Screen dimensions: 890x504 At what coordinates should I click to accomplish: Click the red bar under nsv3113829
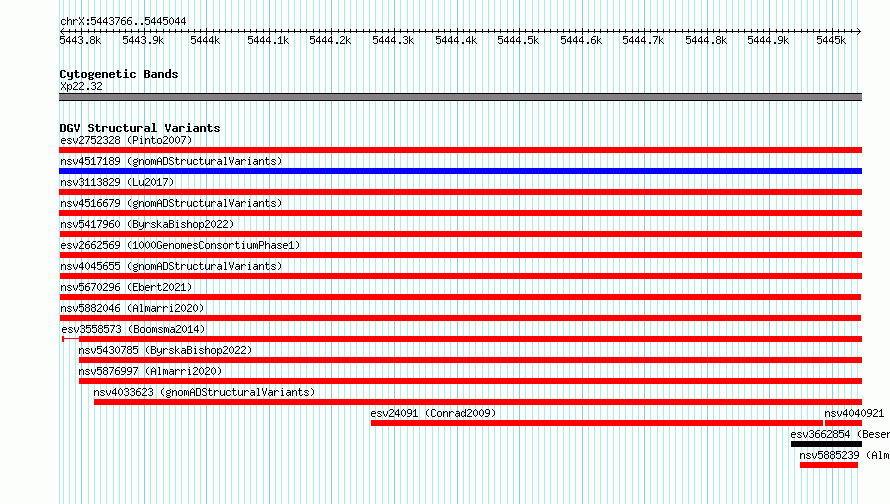[x=460, y=192]
